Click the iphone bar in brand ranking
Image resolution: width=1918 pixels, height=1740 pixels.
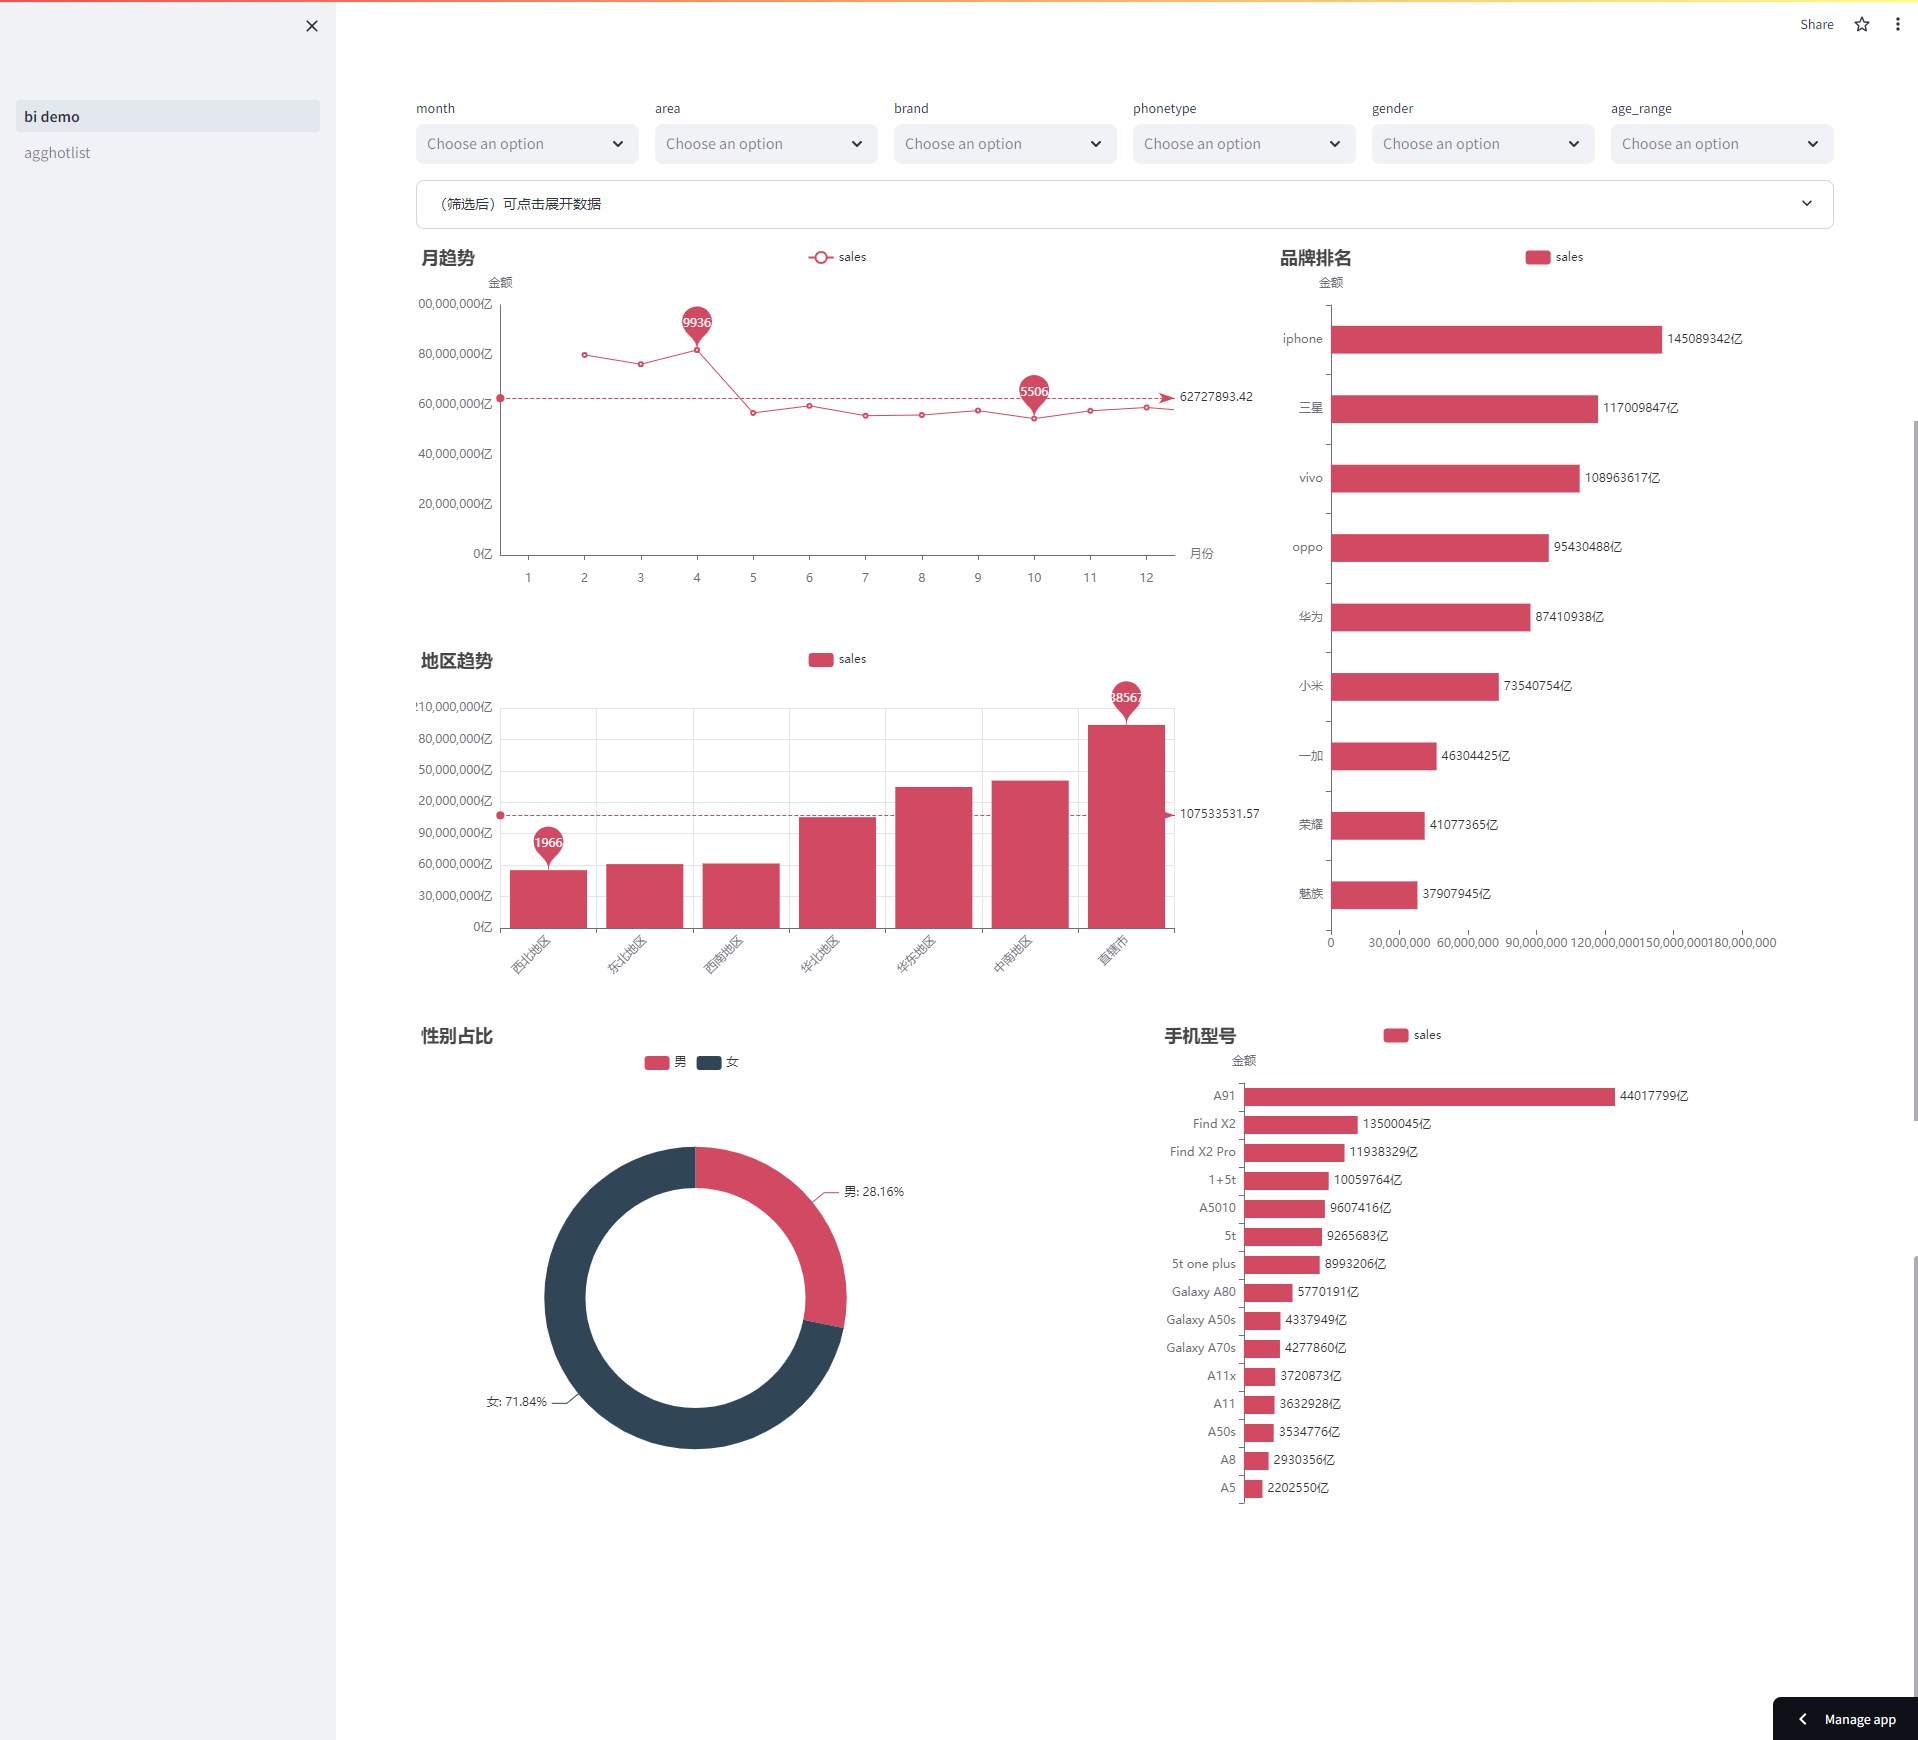1496,339
